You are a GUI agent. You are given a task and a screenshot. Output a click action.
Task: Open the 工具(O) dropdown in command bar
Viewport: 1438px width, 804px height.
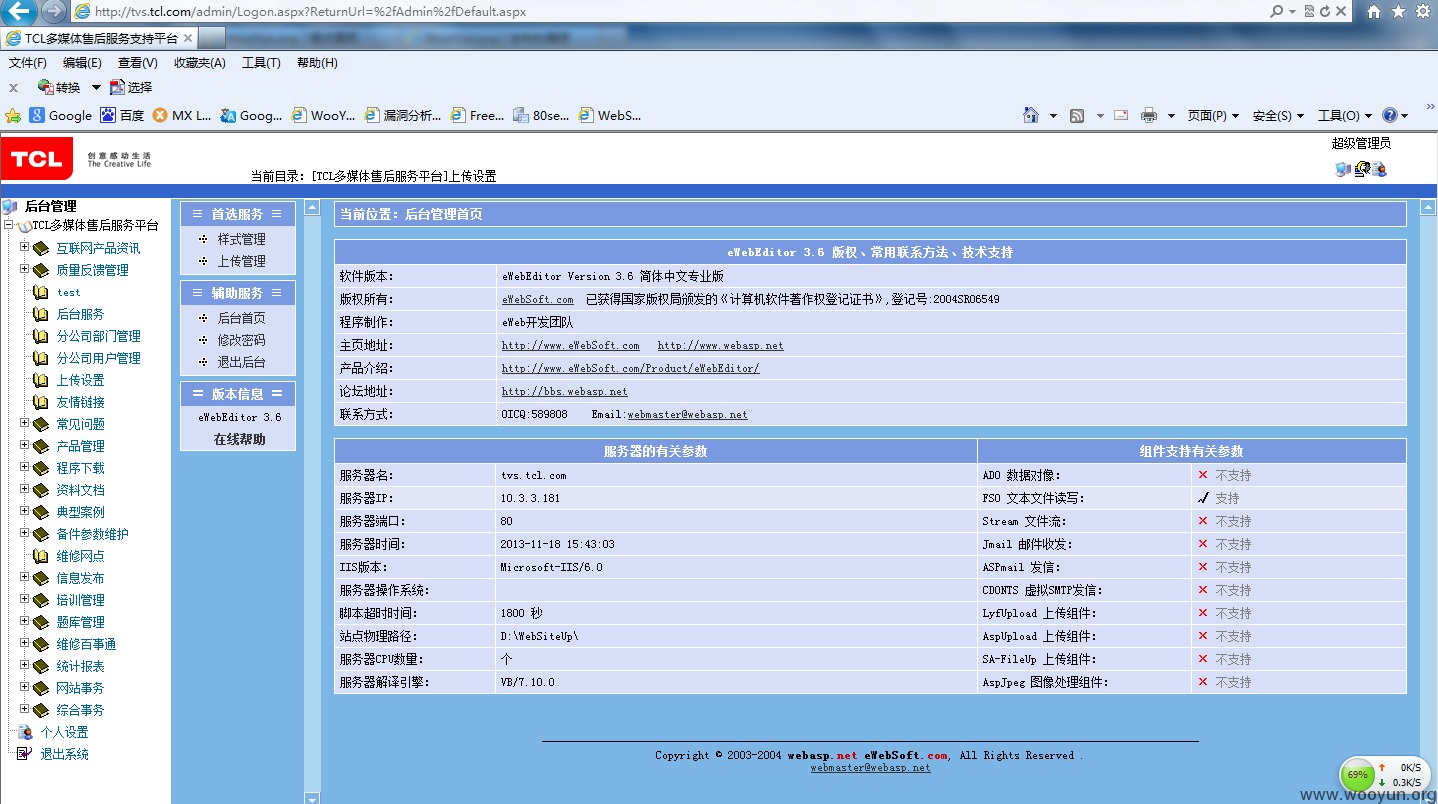click(x=1345, y=115)
